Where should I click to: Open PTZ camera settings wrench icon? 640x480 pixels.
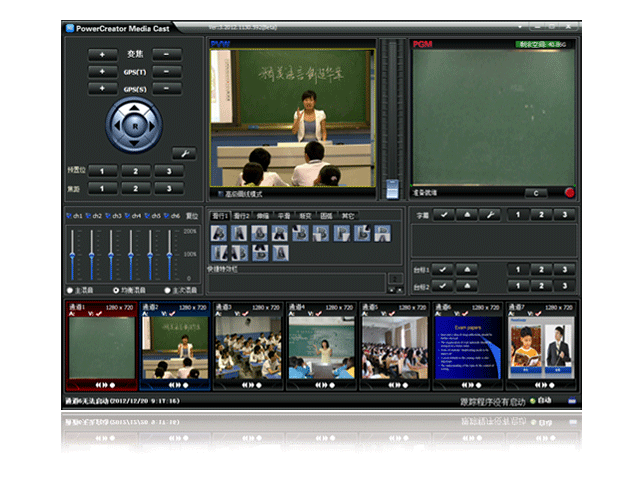click(183, 153)
